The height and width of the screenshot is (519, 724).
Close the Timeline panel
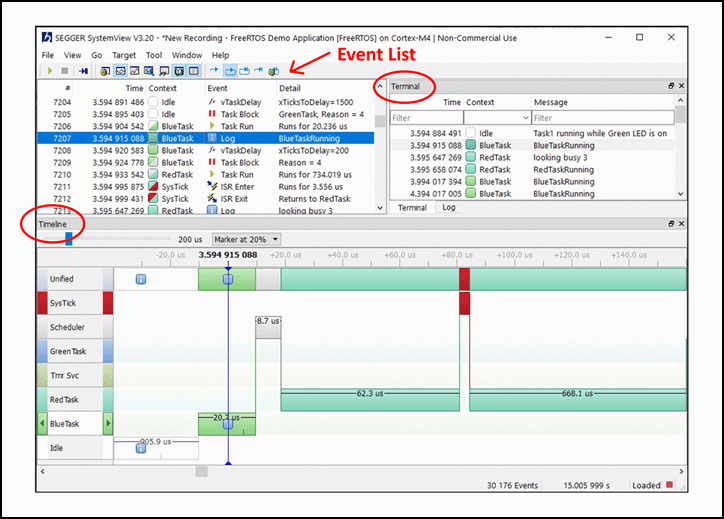point(681,223)
